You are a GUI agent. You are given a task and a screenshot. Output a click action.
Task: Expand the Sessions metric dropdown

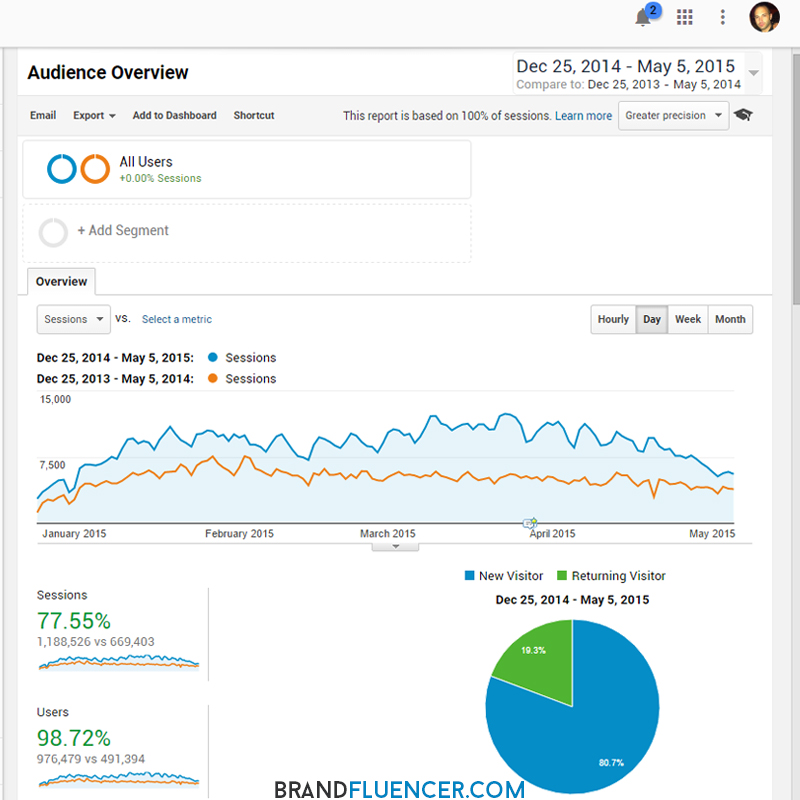tap(73, 320)
